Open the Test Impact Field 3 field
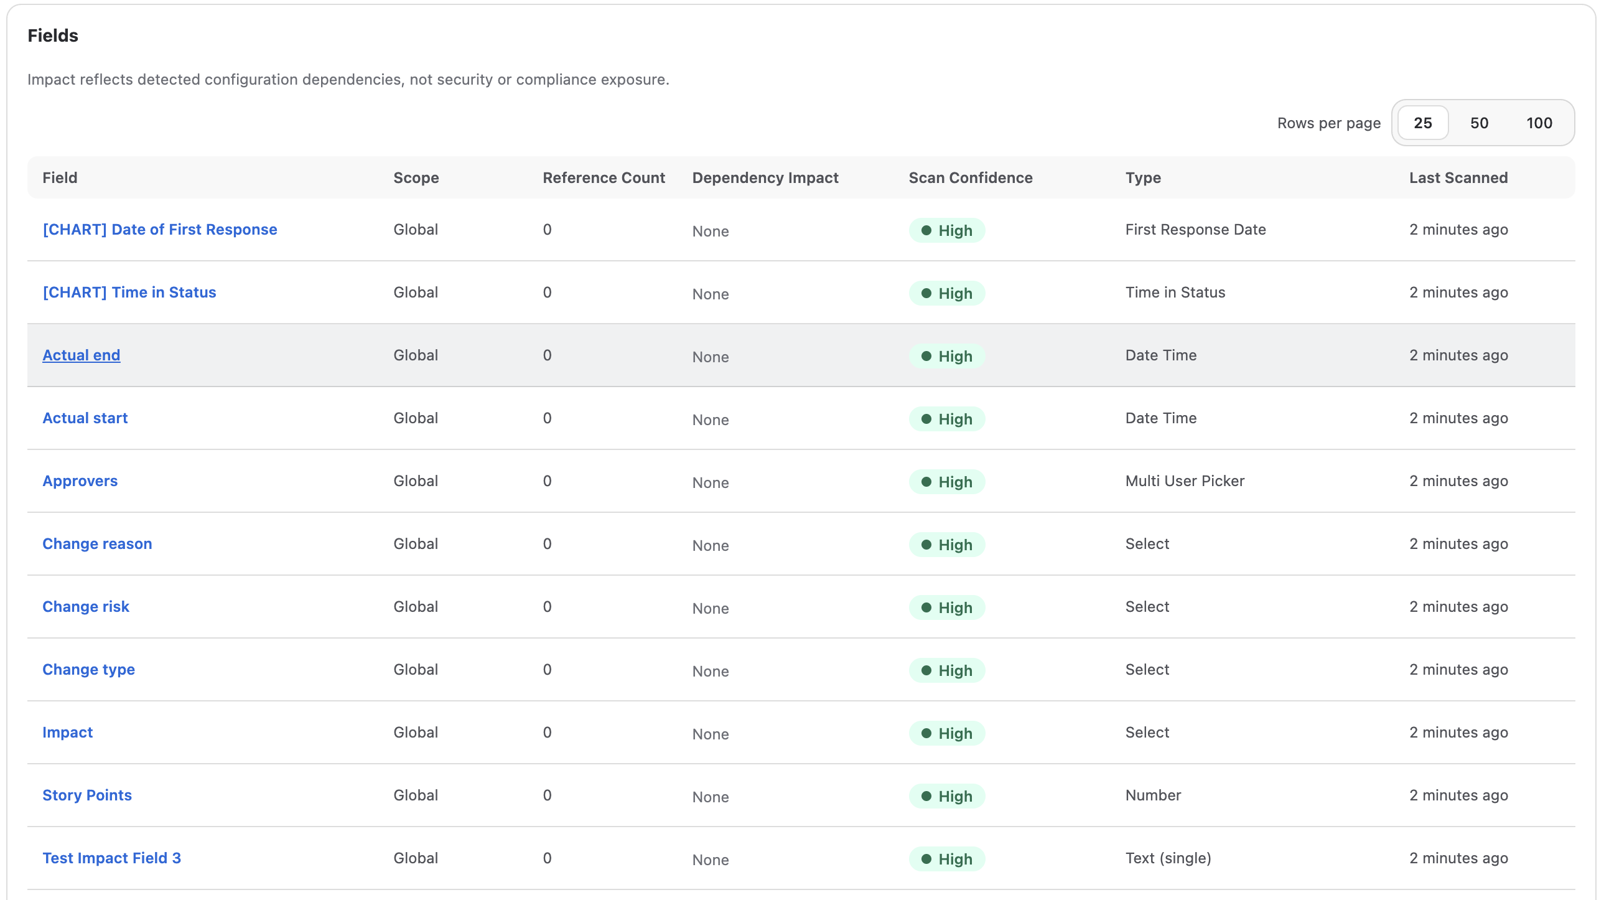Screen dimensions: 1609x900 (111, 858)
